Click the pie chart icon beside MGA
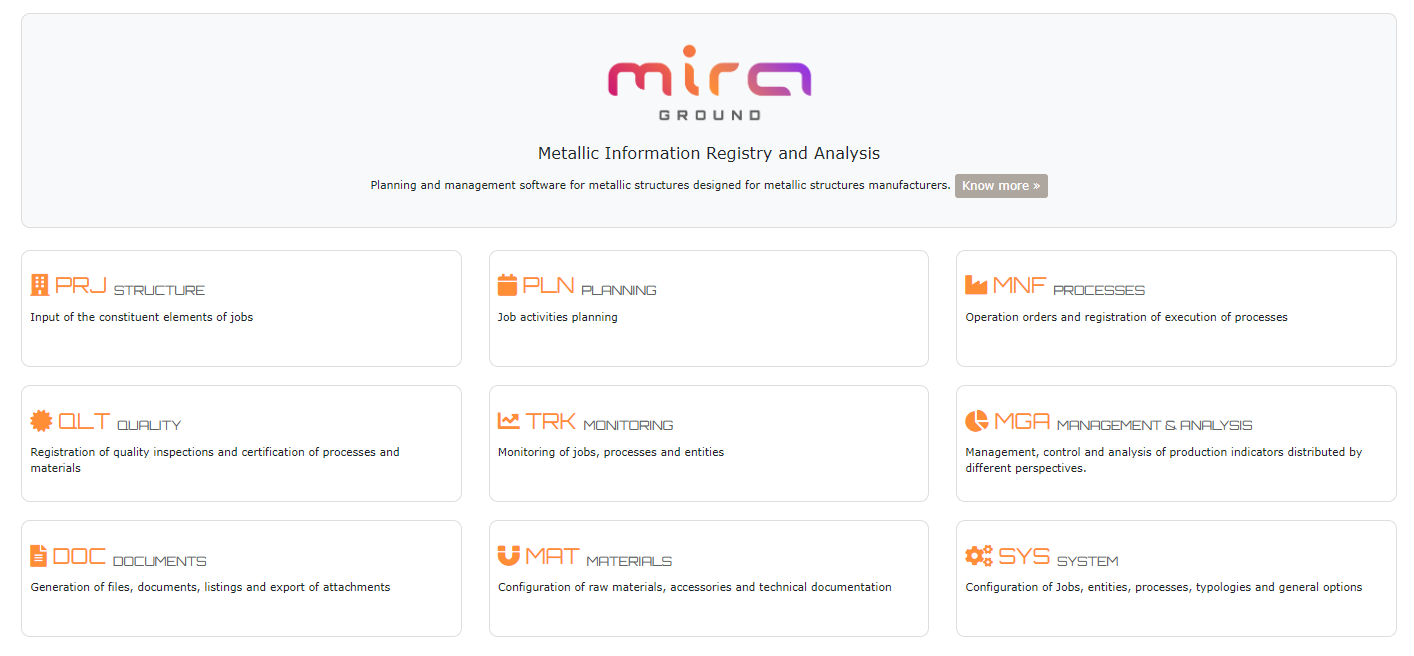This screenshot has width=1414, height=656. (976, 421)
